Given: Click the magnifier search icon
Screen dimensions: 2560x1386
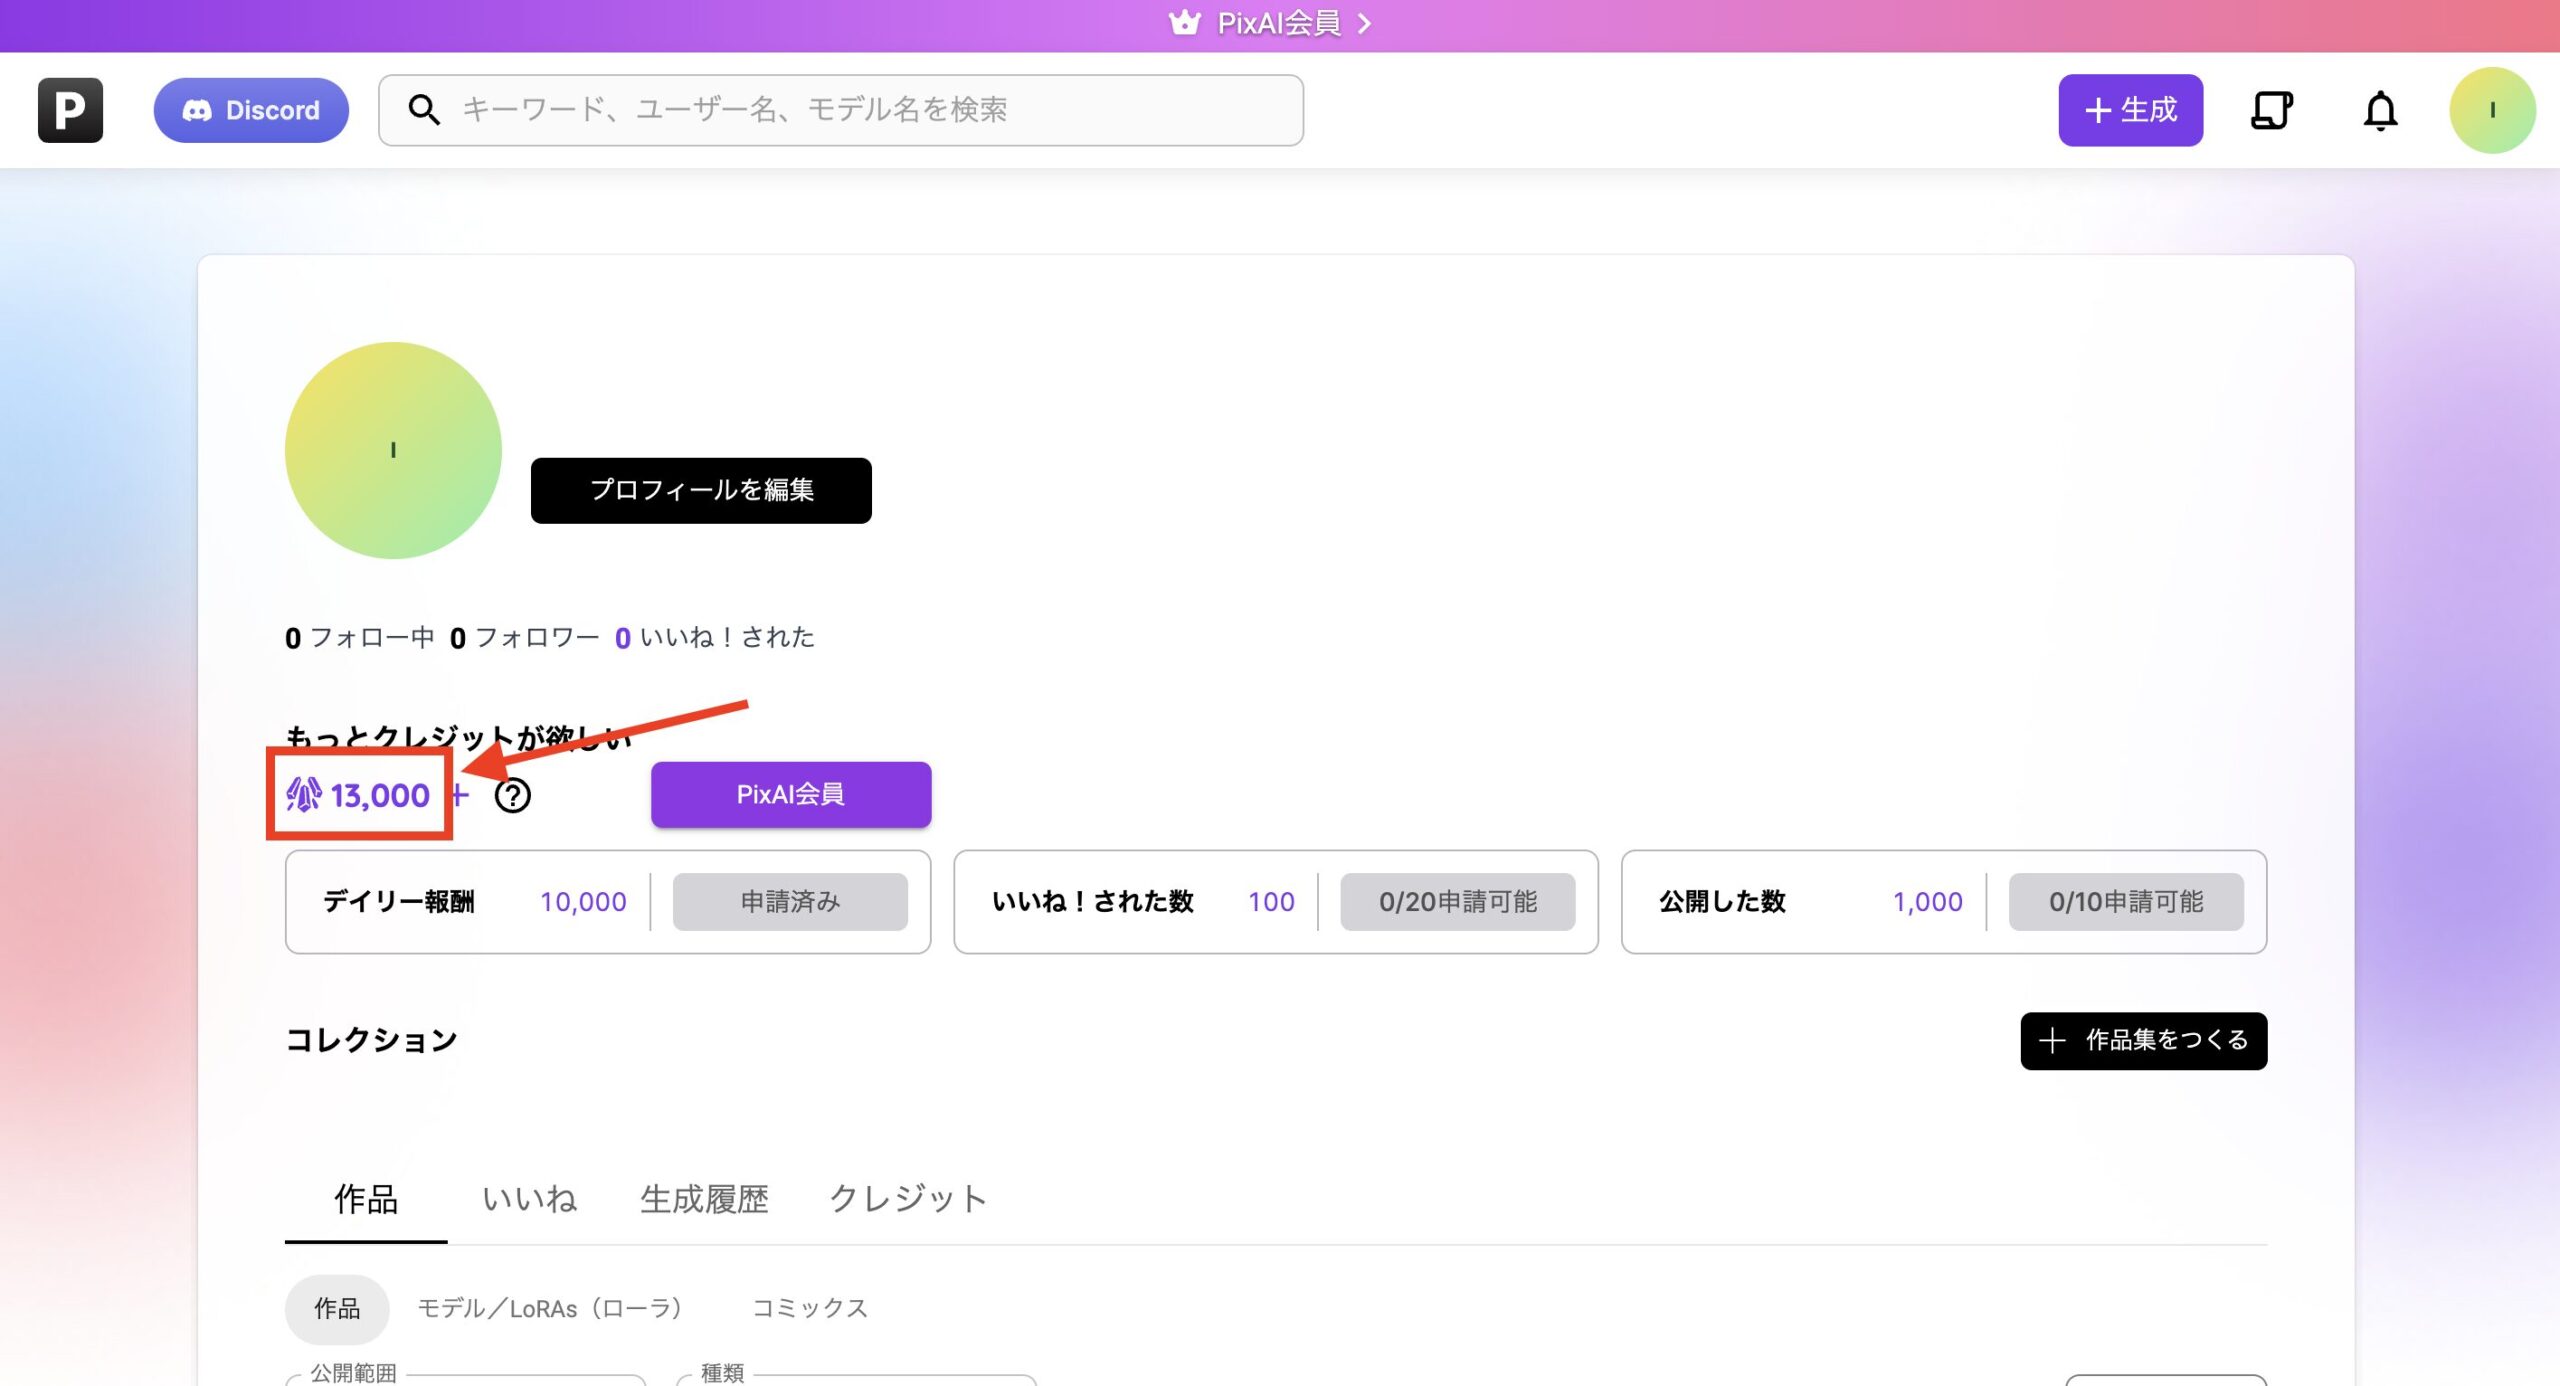Looking at the screenshot, I should click(x=424, y=110).
